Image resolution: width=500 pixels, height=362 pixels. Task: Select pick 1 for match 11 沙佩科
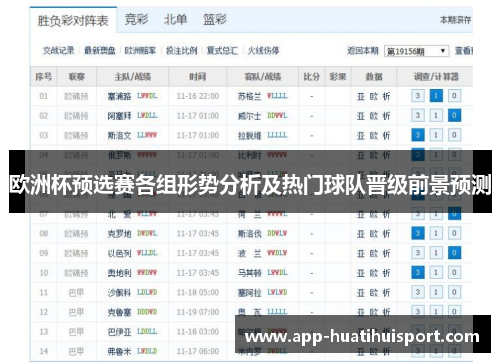pyautogui.click(x=436, y=292)
